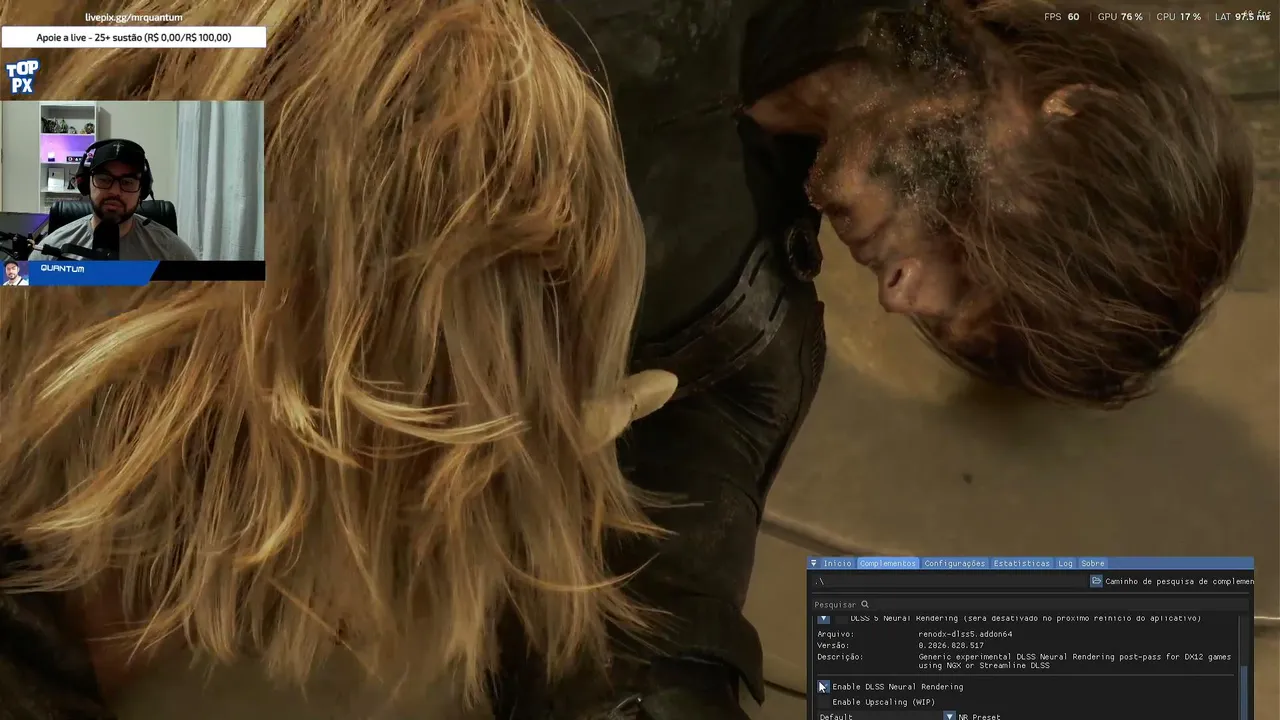This screenshot has width=1280, height=720.
Task: Click the streamer webcam feed
Action: (x=132, y=181)
